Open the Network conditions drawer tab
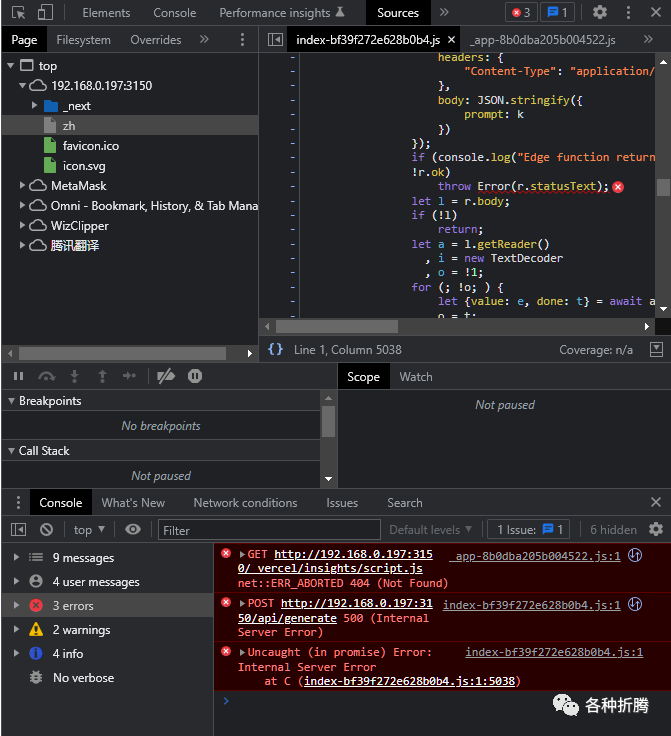Screen dimensions: 671x736 click(x=245, y=503)
